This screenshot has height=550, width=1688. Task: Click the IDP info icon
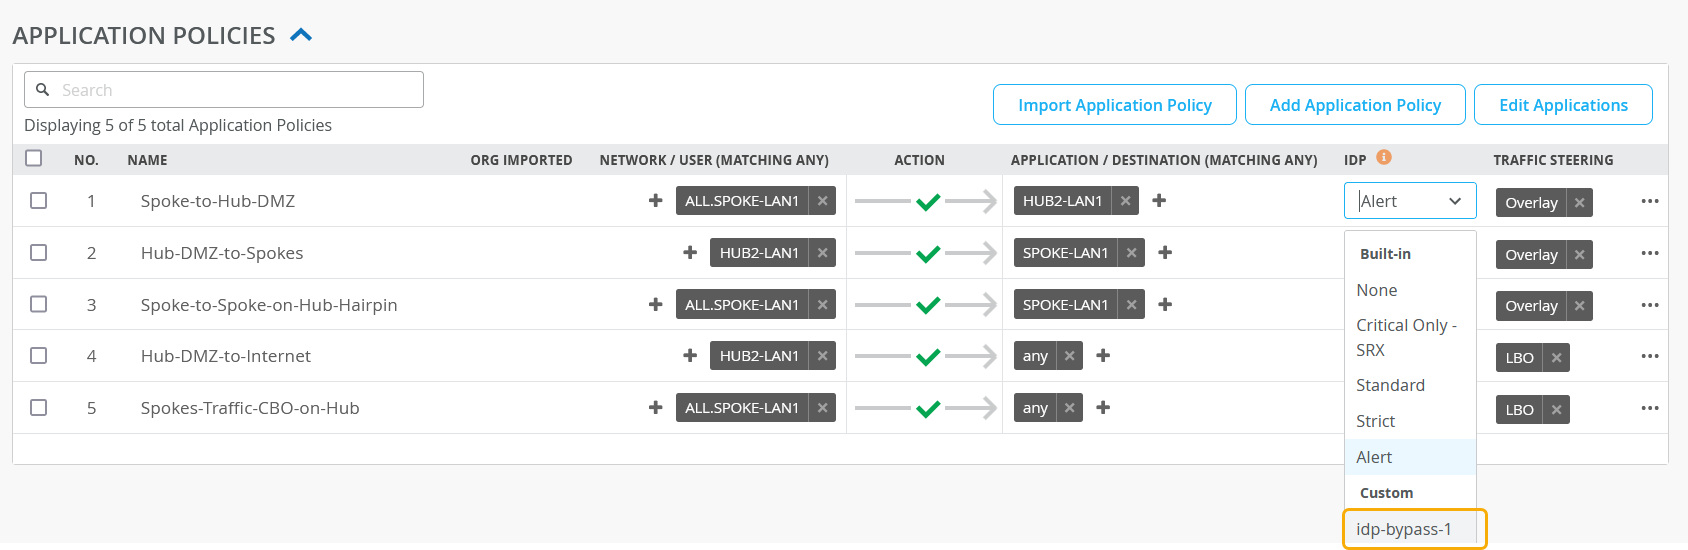(1384, 157)
